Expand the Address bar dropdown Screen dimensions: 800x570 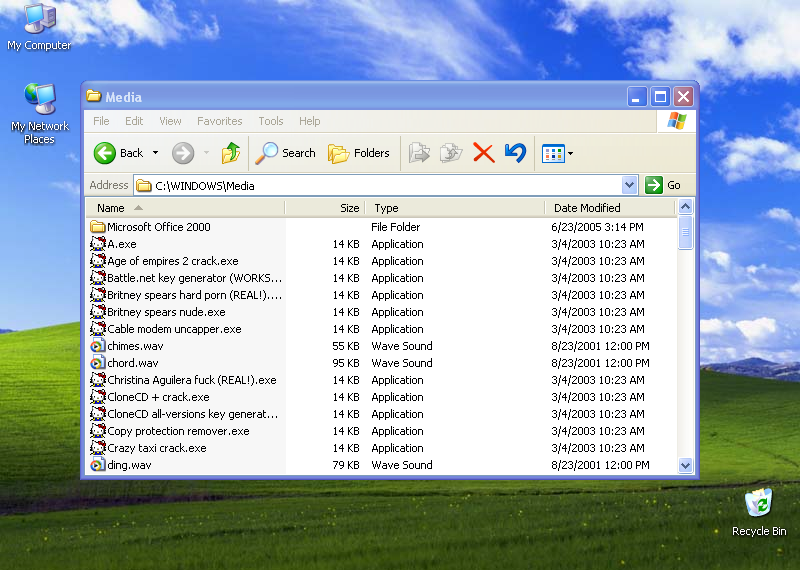click(630, 185)
